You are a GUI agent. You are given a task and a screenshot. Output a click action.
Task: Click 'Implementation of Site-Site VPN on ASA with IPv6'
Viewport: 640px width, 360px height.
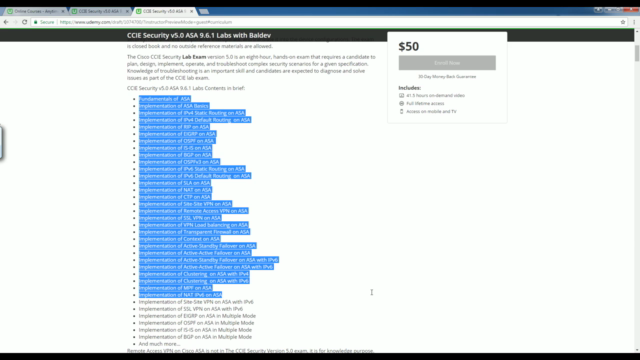coord(196,302)
